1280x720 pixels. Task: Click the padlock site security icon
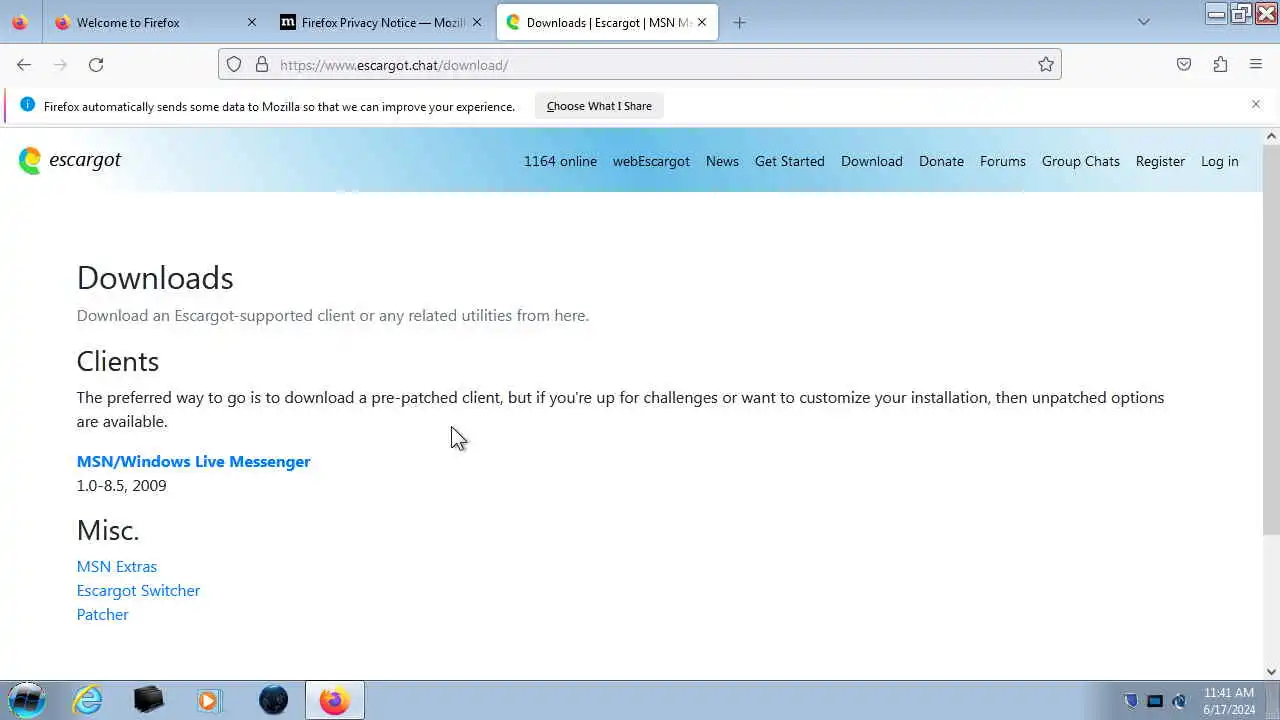click(262, 64)
